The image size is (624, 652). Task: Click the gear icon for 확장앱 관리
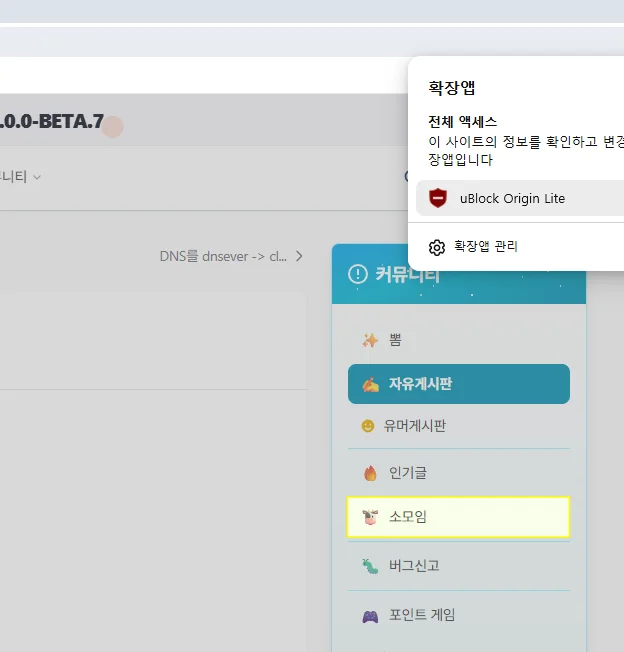click(x=437, y=247)
